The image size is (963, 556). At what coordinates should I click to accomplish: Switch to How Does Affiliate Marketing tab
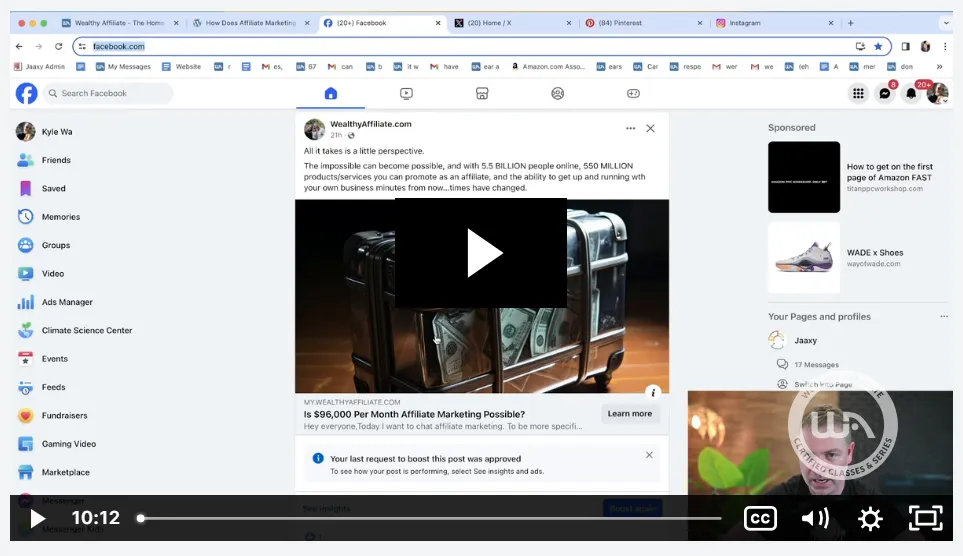[250, 23]
